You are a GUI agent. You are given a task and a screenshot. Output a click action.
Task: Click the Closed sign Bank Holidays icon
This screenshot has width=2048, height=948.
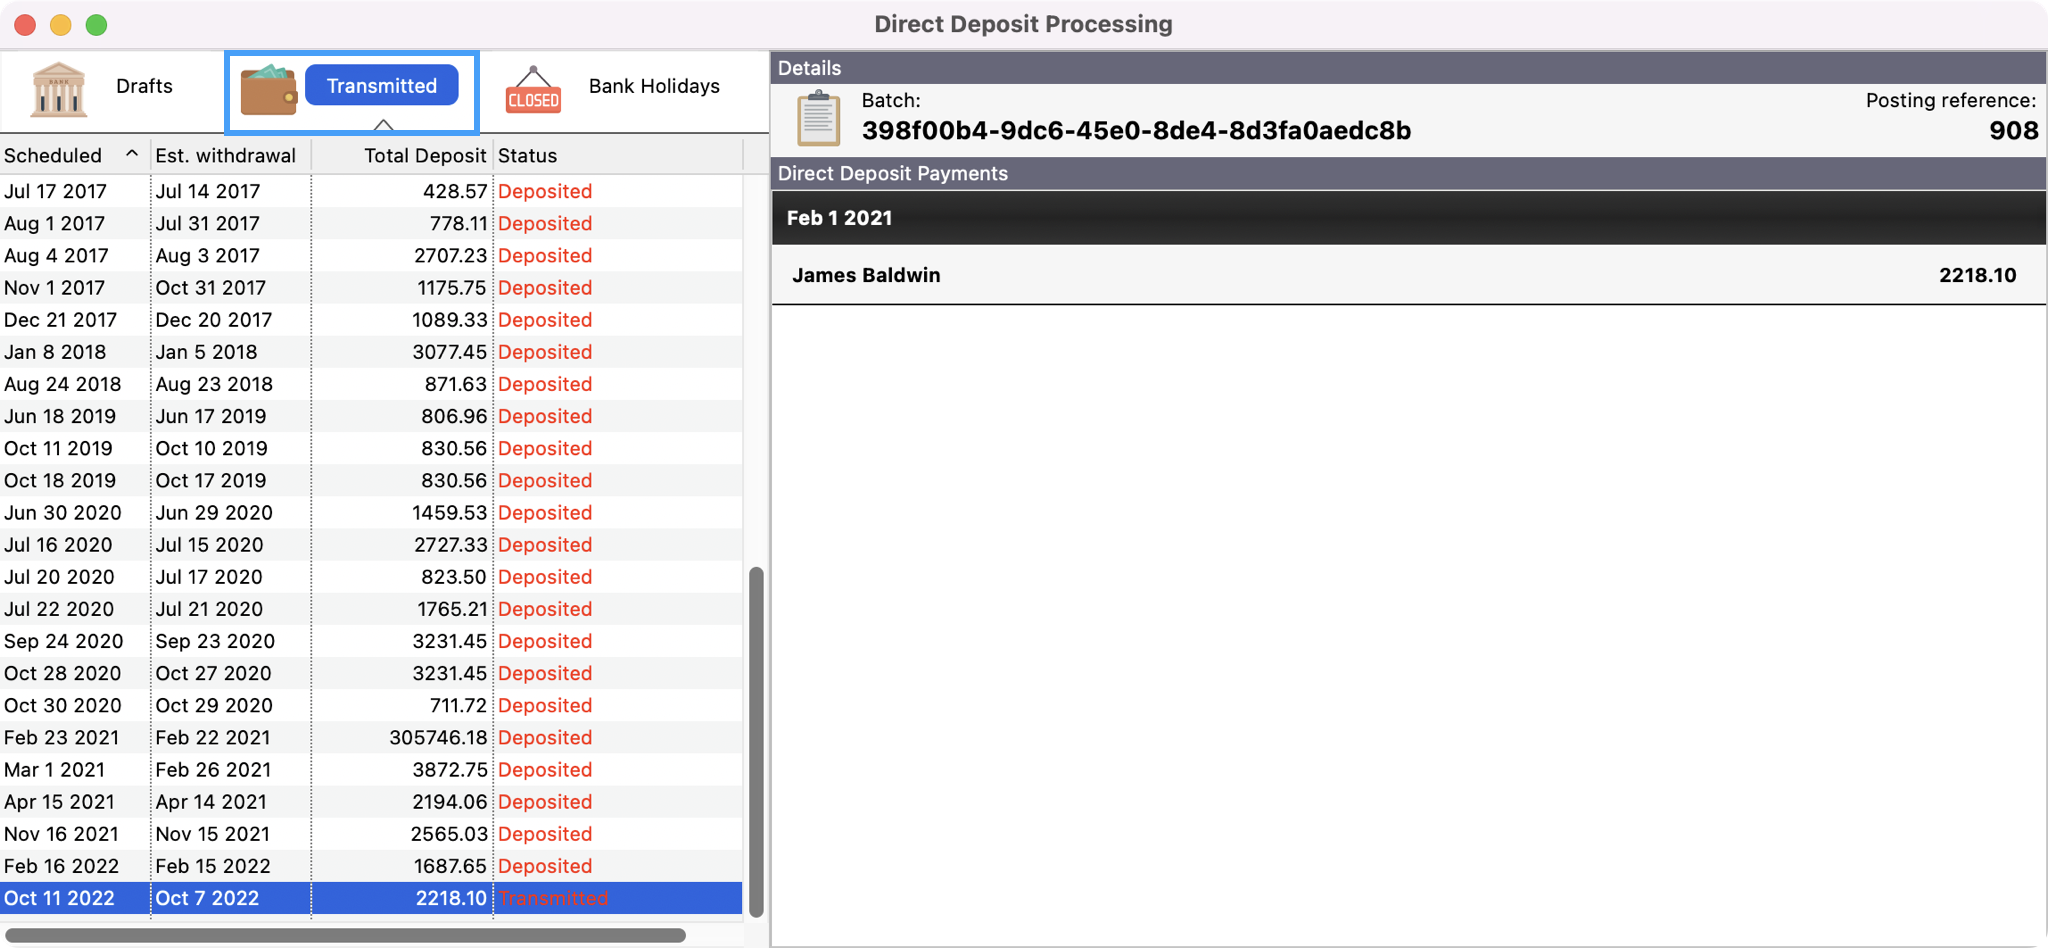pyautogui.click(x=533, y=90)
